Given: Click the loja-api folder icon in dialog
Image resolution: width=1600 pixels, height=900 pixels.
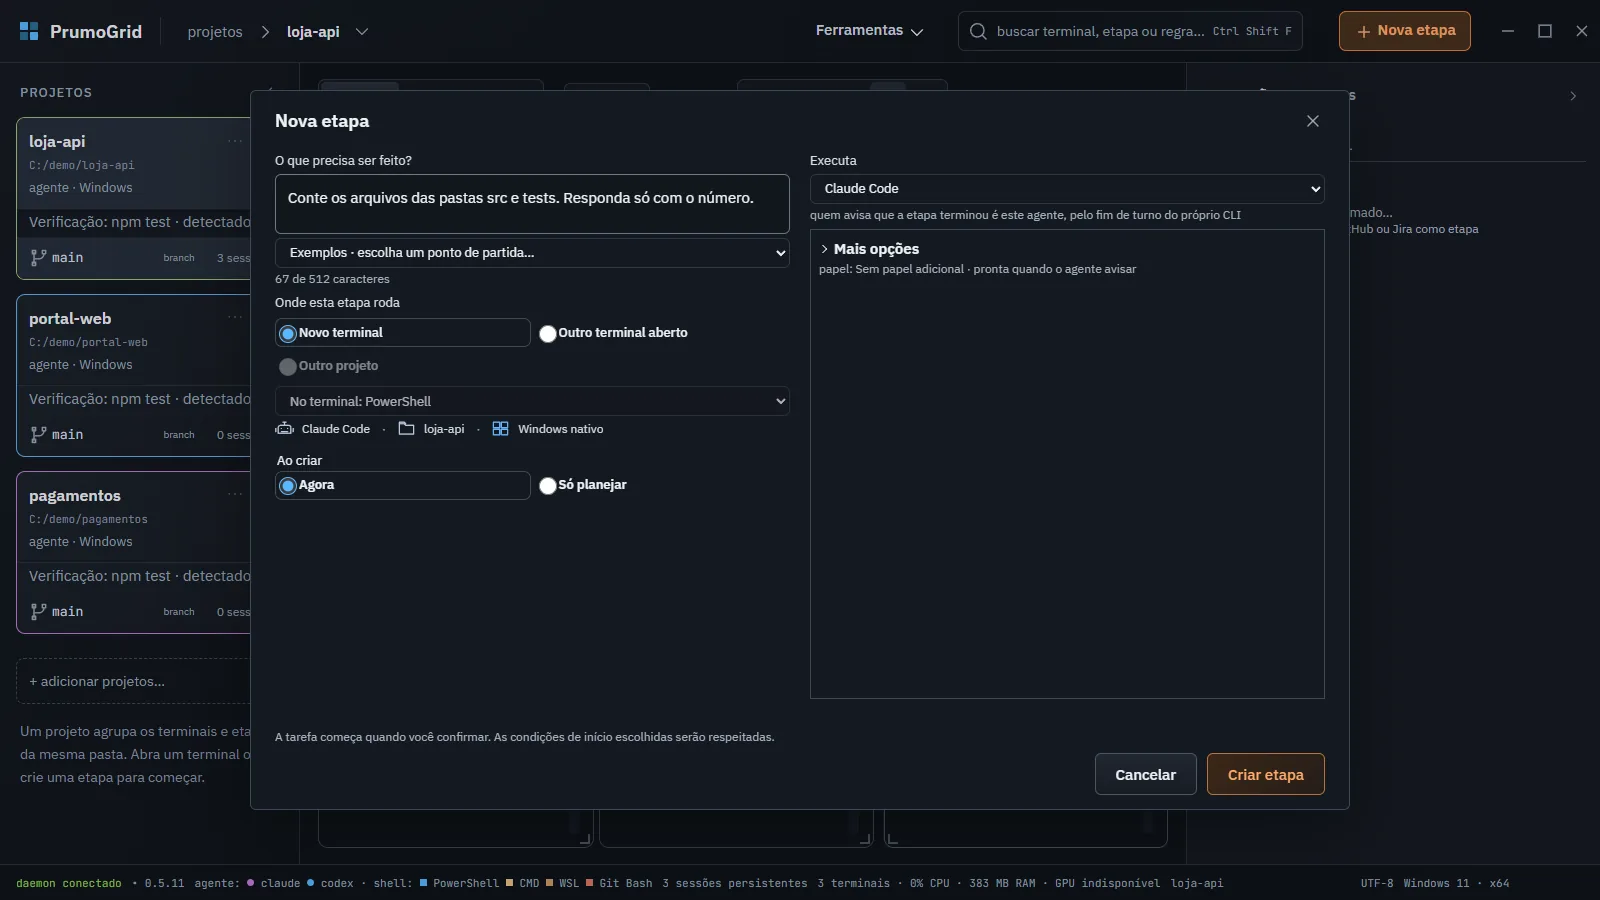Looking at the screenshot, I should pyautogui.click(x=406, y=428).
